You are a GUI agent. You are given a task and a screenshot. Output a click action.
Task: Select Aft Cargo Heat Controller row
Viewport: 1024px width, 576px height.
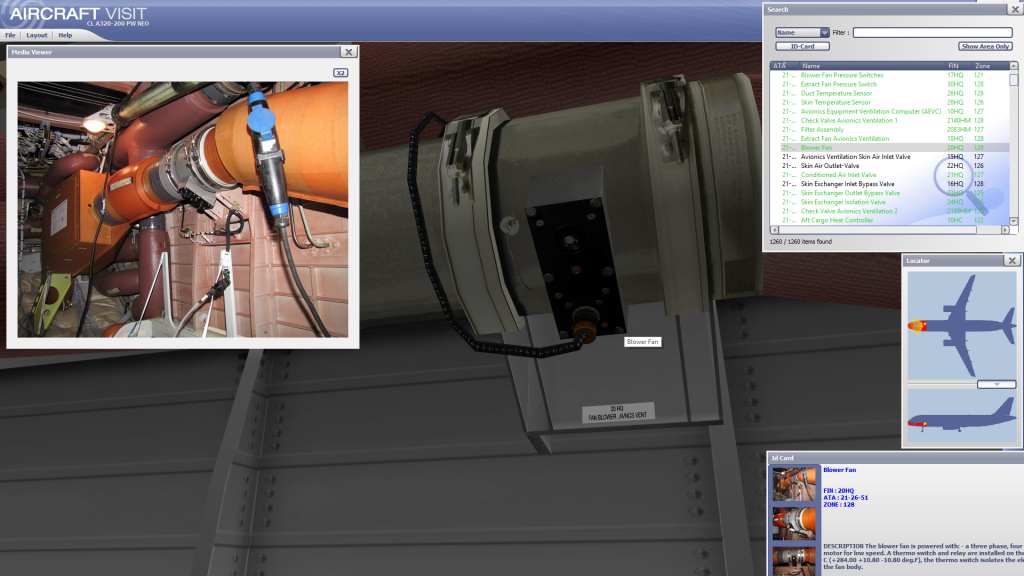tap(891, 221)
